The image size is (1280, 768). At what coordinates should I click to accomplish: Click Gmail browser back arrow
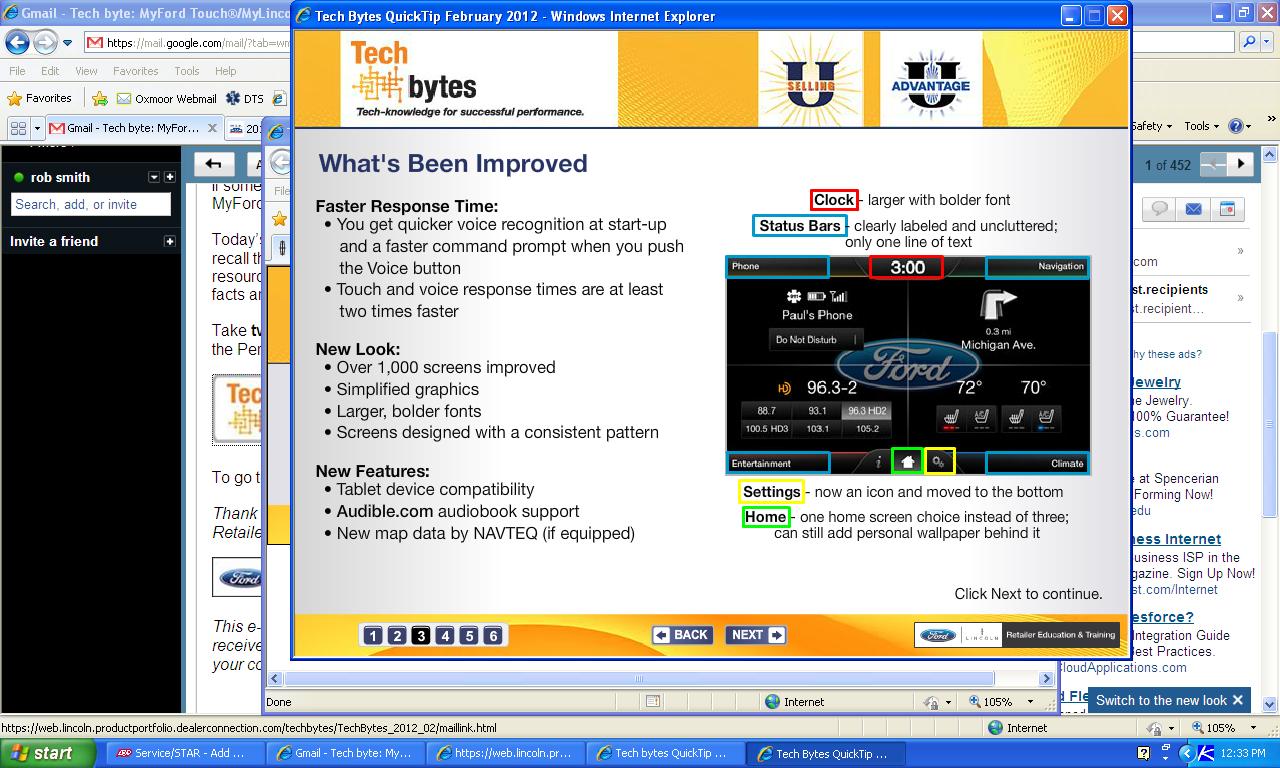pyautogui.click(x=17, y=42)
